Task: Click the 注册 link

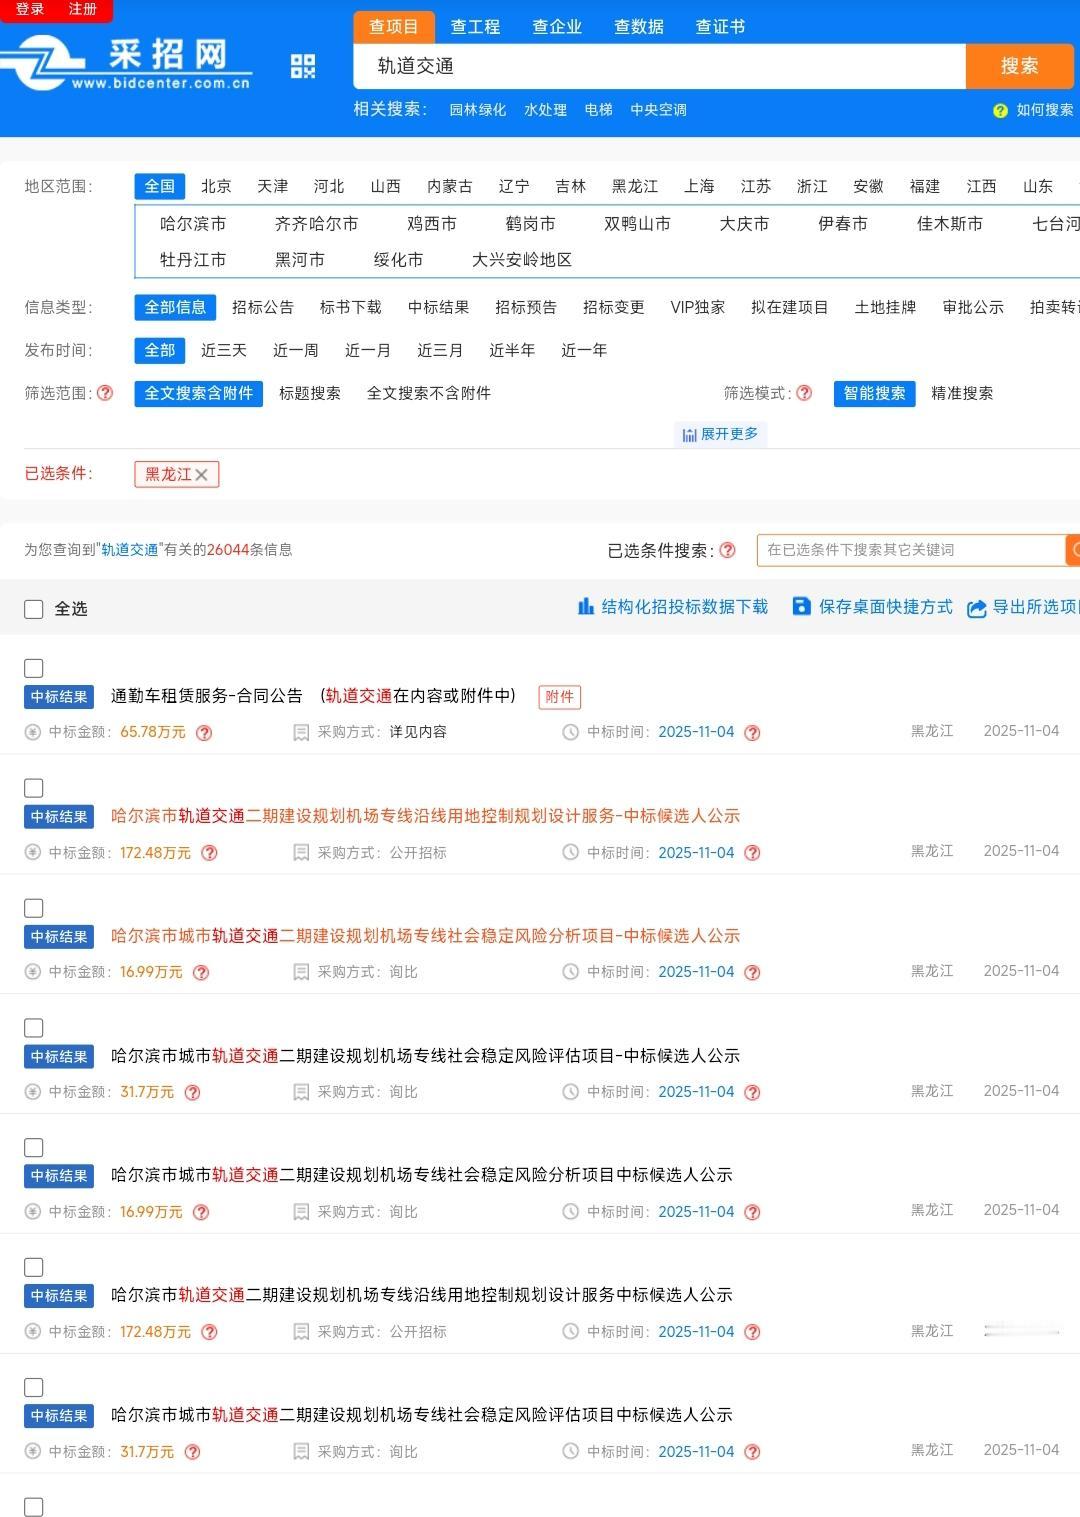Action: click(83, 9)
